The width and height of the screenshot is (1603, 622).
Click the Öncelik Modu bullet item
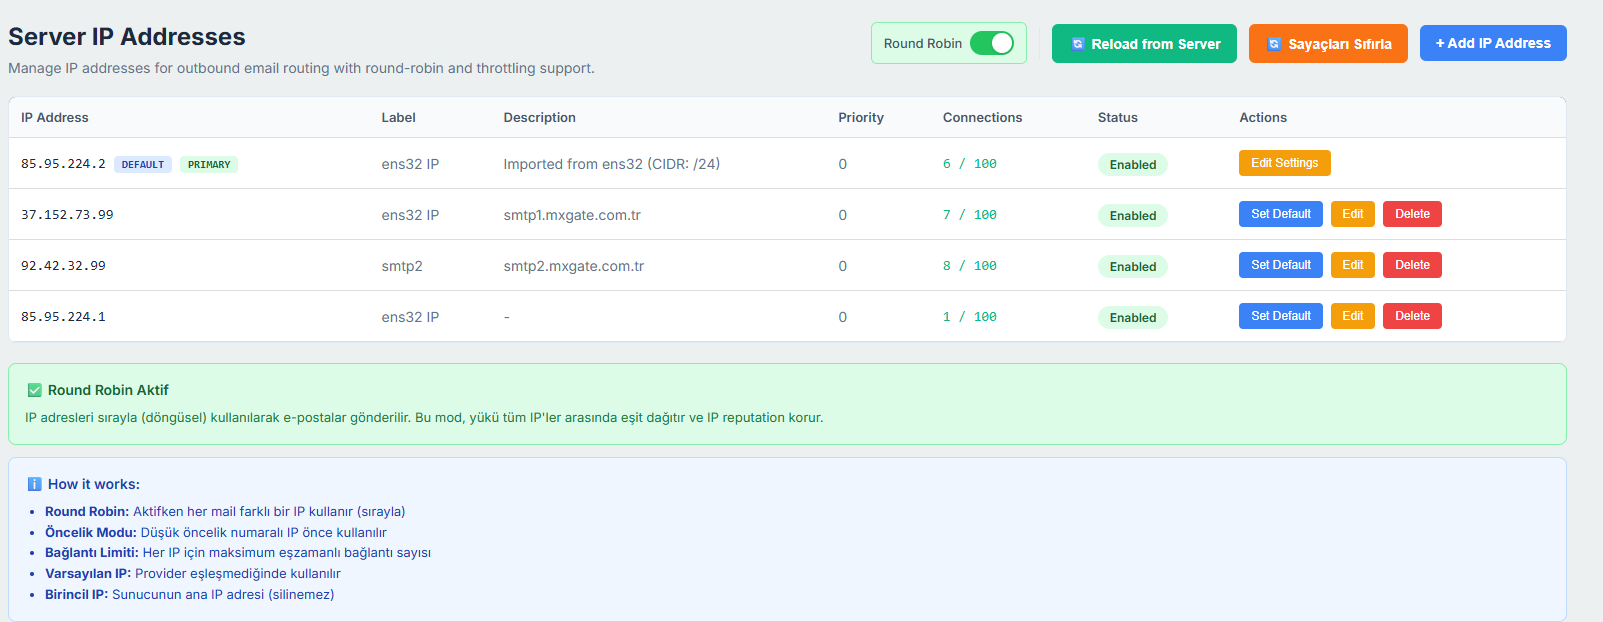(x=215, y=532)
